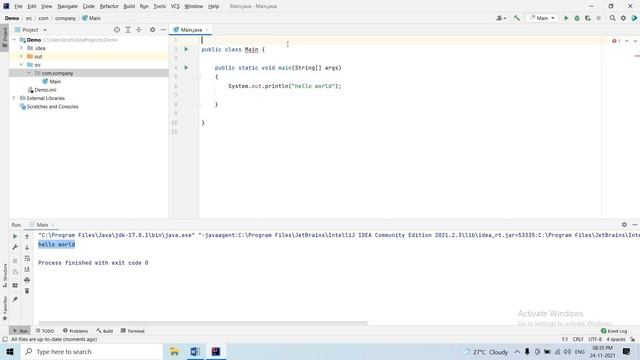Open run configuration wrench in Run panel

click(x=15, y=247)
